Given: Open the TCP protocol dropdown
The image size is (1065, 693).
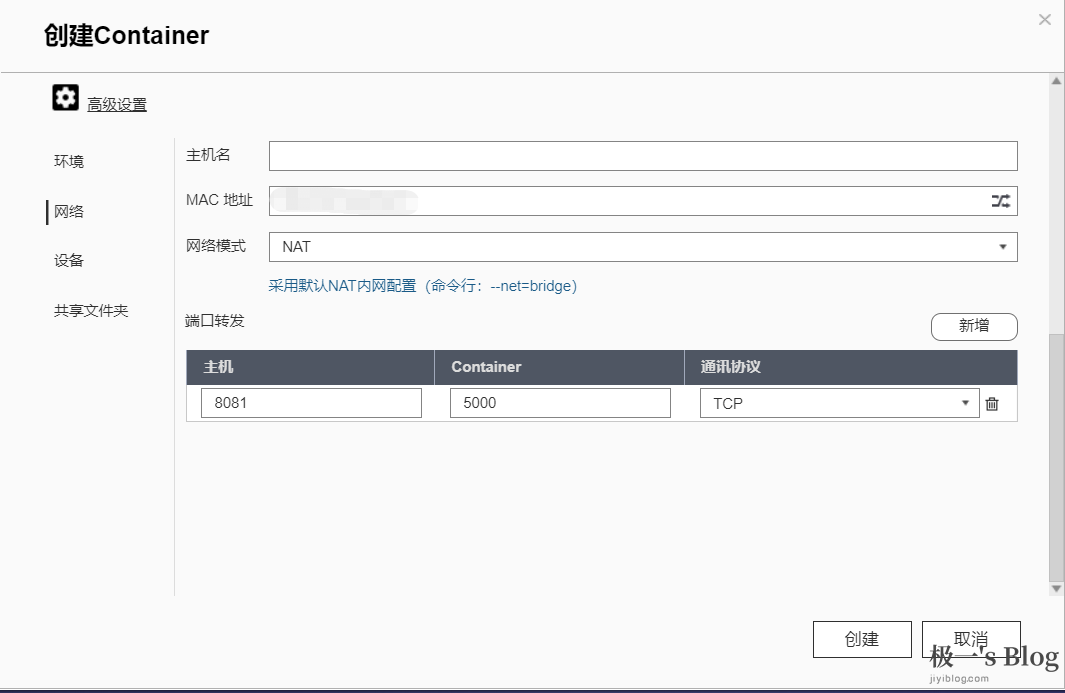Looking at the screenshot, I should click(x=840, y=403).
